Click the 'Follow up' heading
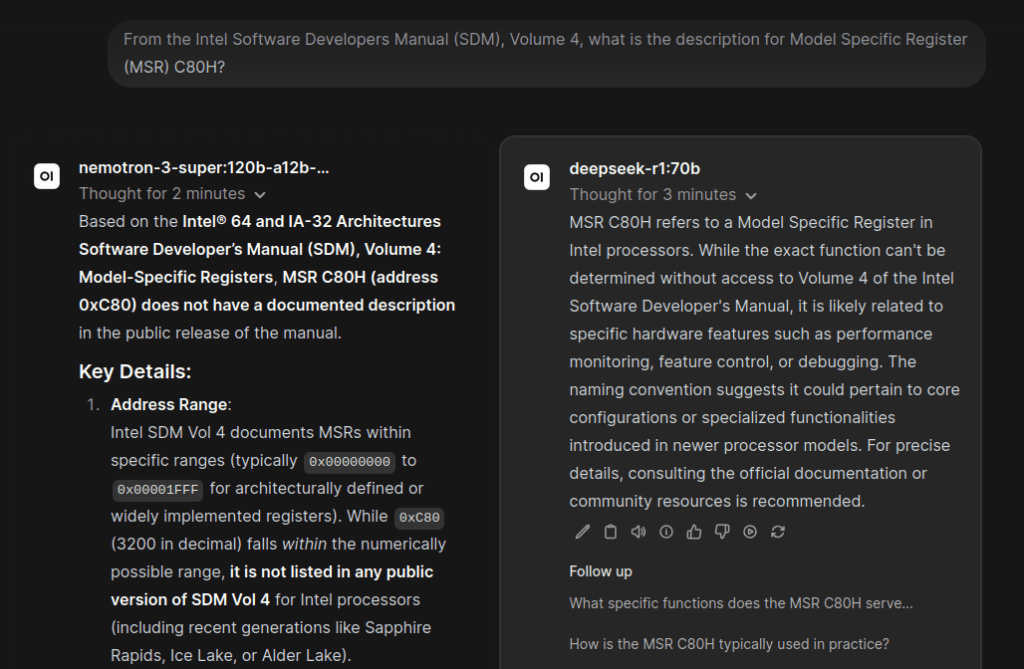This screenshot has height=669, width=1024. tap(600, 572)
